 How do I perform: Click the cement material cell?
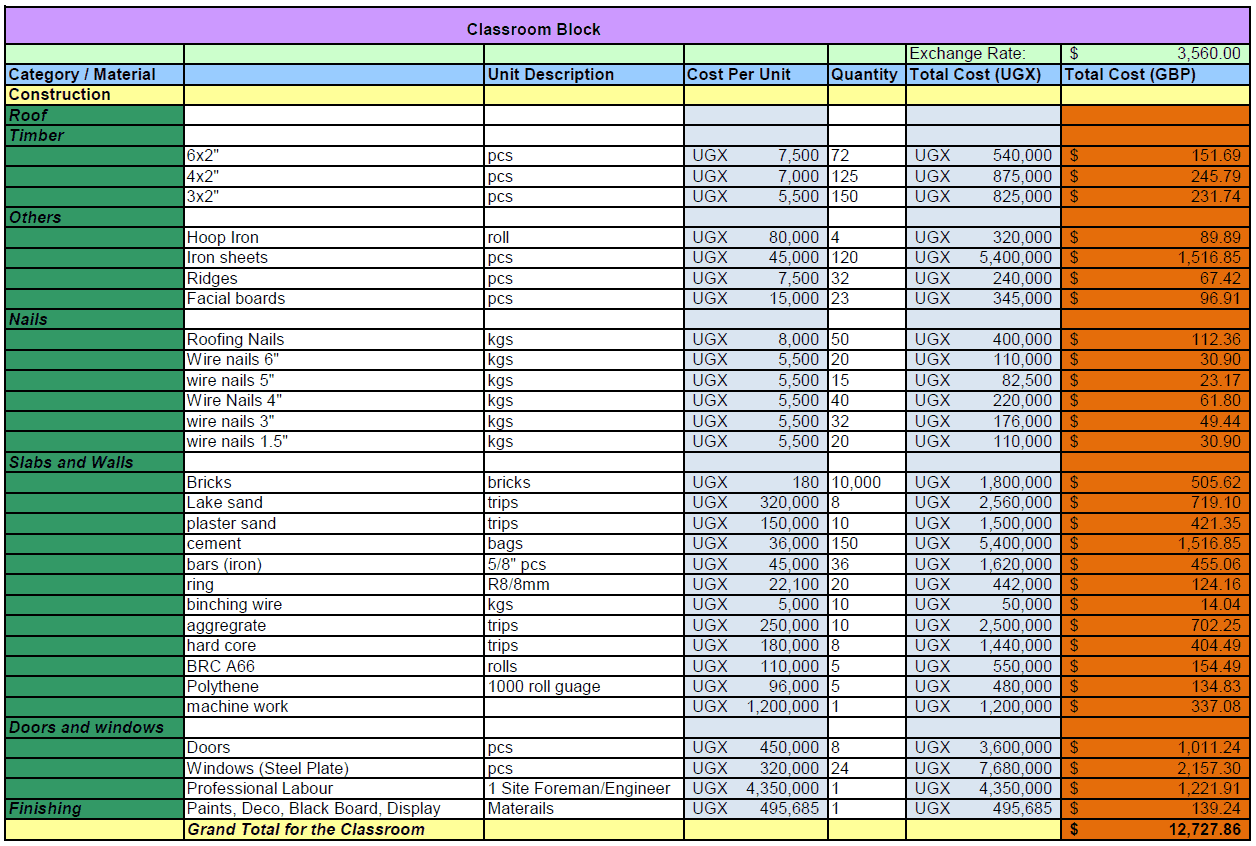tap(334, 543)
